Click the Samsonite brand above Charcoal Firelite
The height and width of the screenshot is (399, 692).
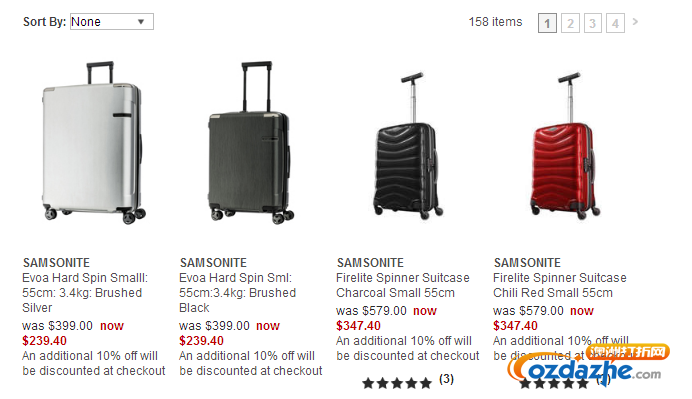[x=370, y=263]
